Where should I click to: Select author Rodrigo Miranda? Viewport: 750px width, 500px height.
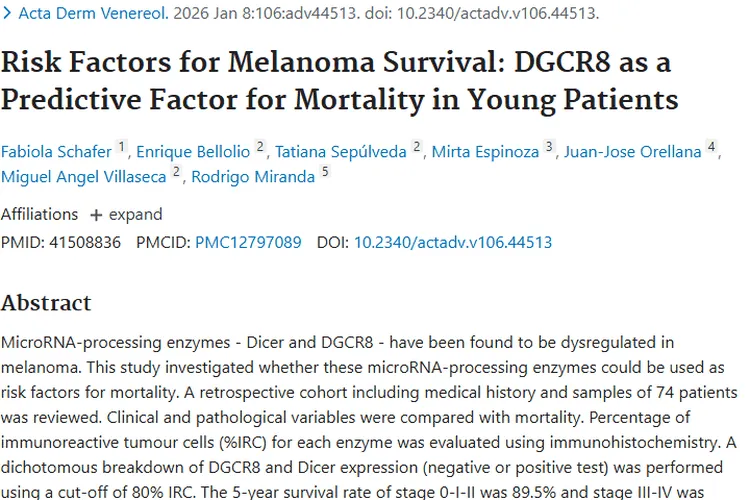[252, 175]
